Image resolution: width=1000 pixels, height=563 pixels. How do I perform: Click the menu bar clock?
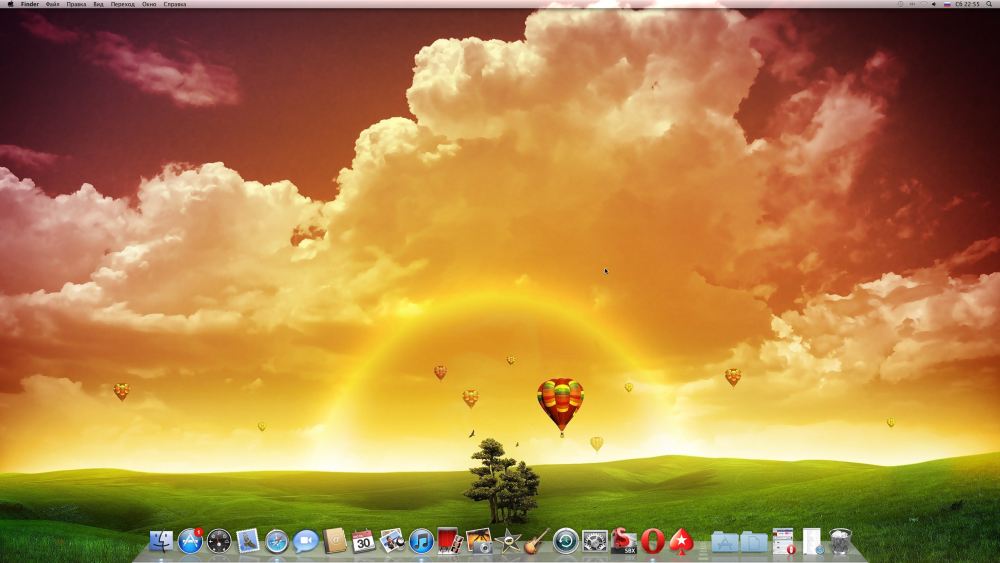pyautogui.click(x=967, y=4)
